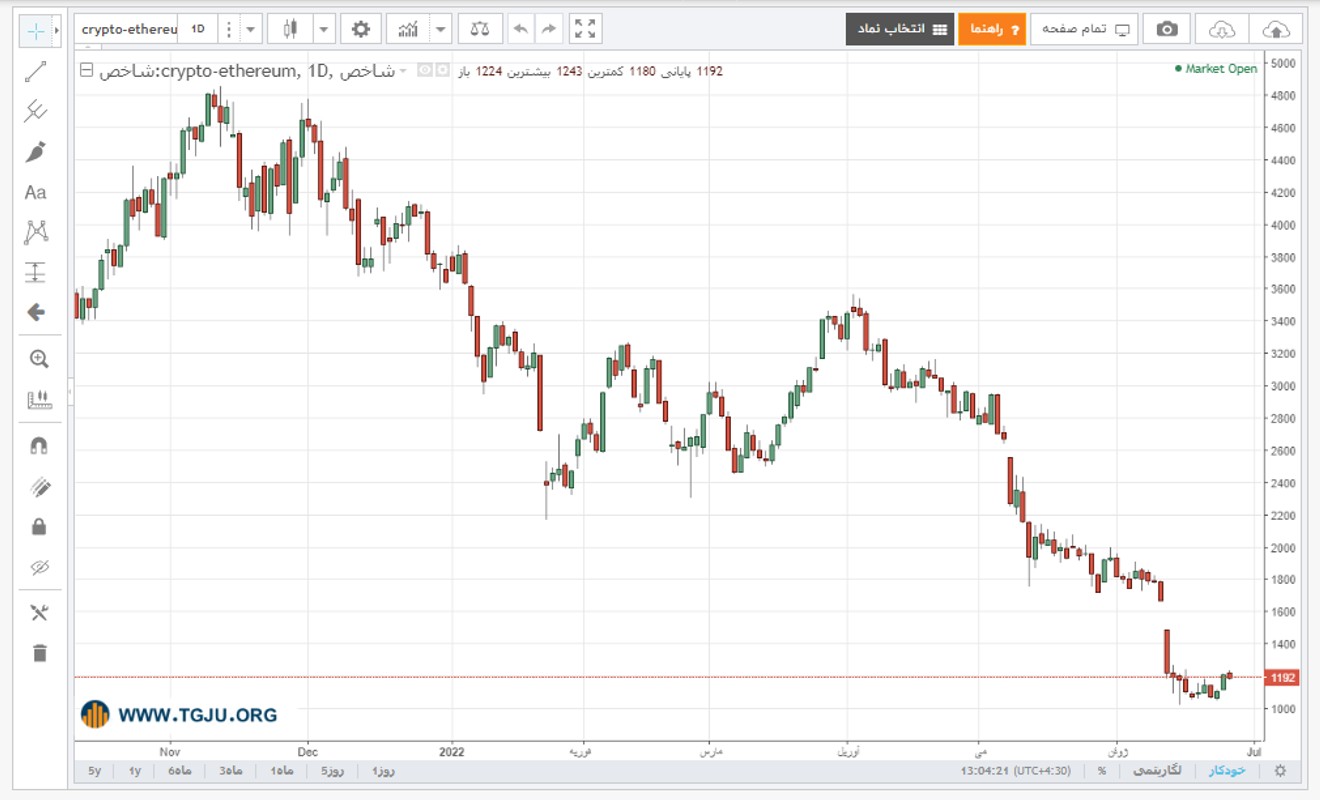1320x800 pixels.
Task: Redo the last chart action
Action: 548,29
